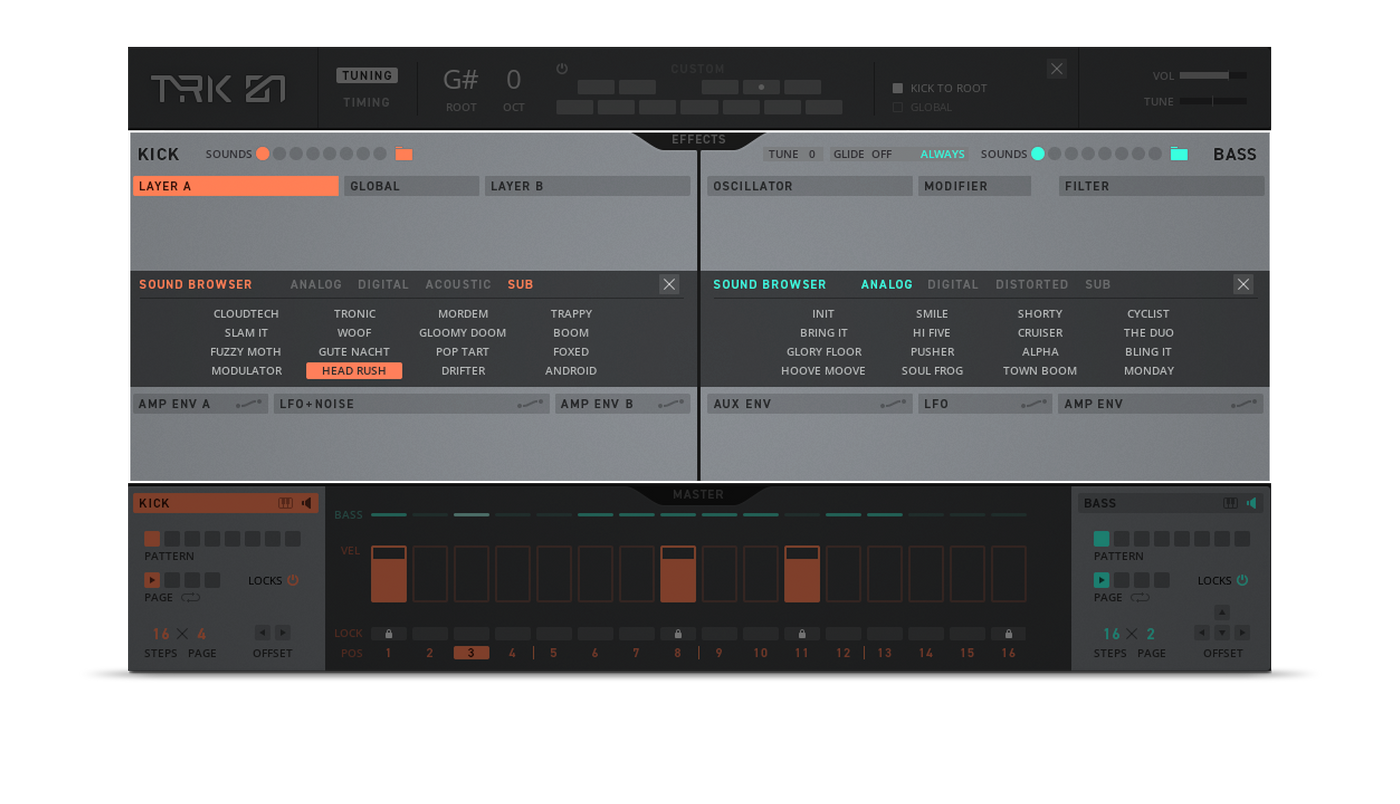Shift Bass offset down
The width and height of the screenshot is (1400, 804).
[x=1222, y=633]
